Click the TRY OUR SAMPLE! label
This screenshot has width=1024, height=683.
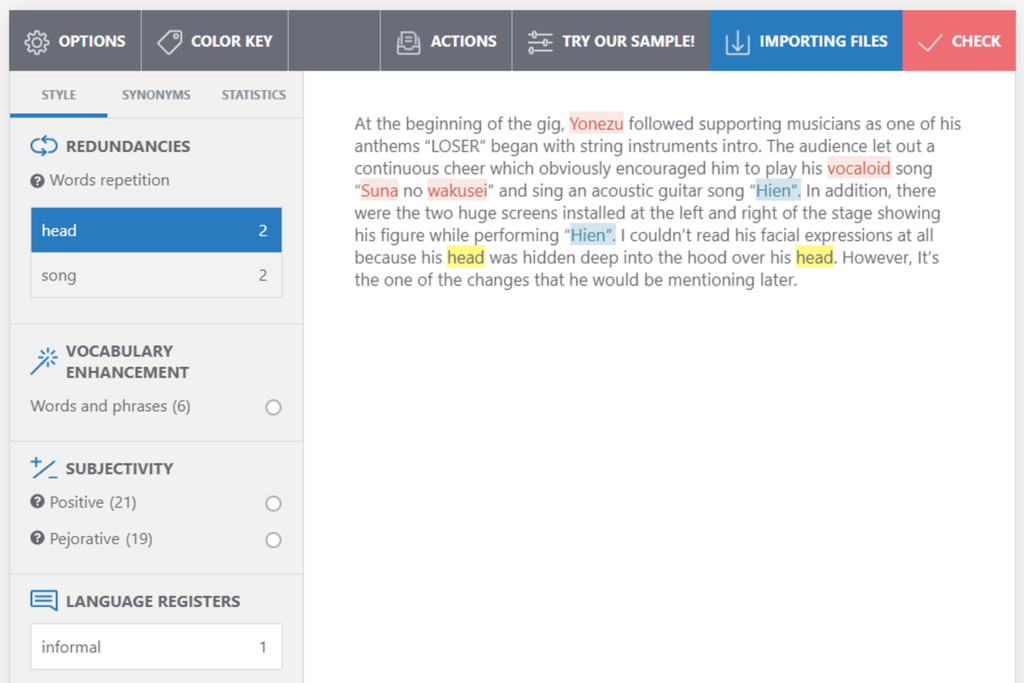pos(628,41)
